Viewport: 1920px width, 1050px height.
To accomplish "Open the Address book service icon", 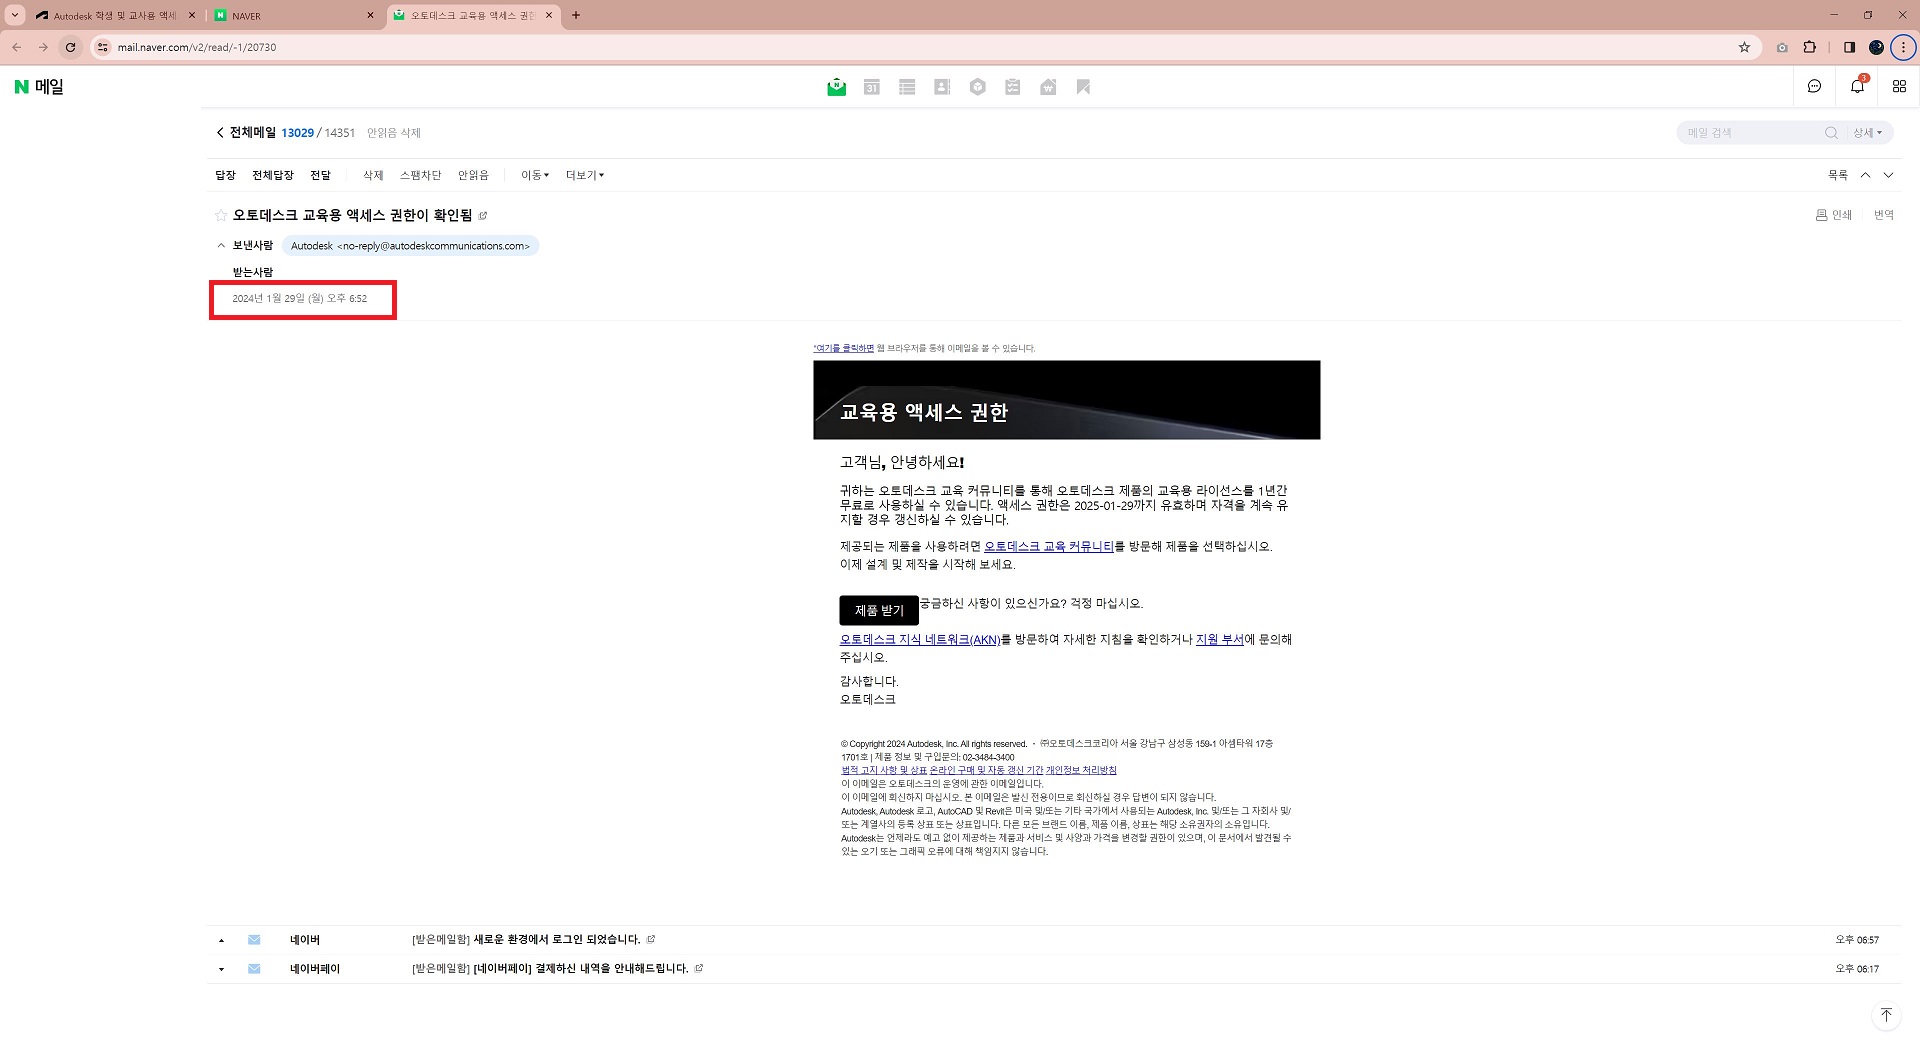I will pyautogui.click(x=942, y=87).
